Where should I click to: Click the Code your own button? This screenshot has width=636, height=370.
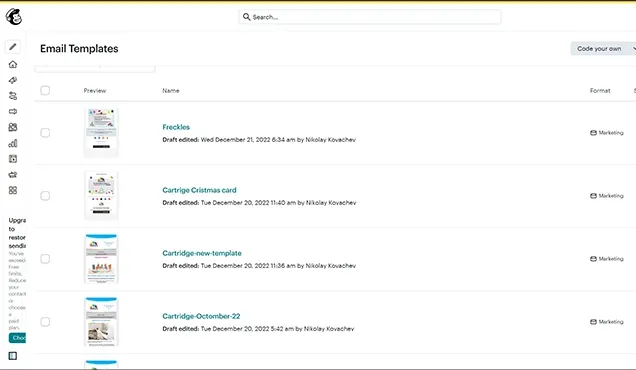(x=599, y=49)
